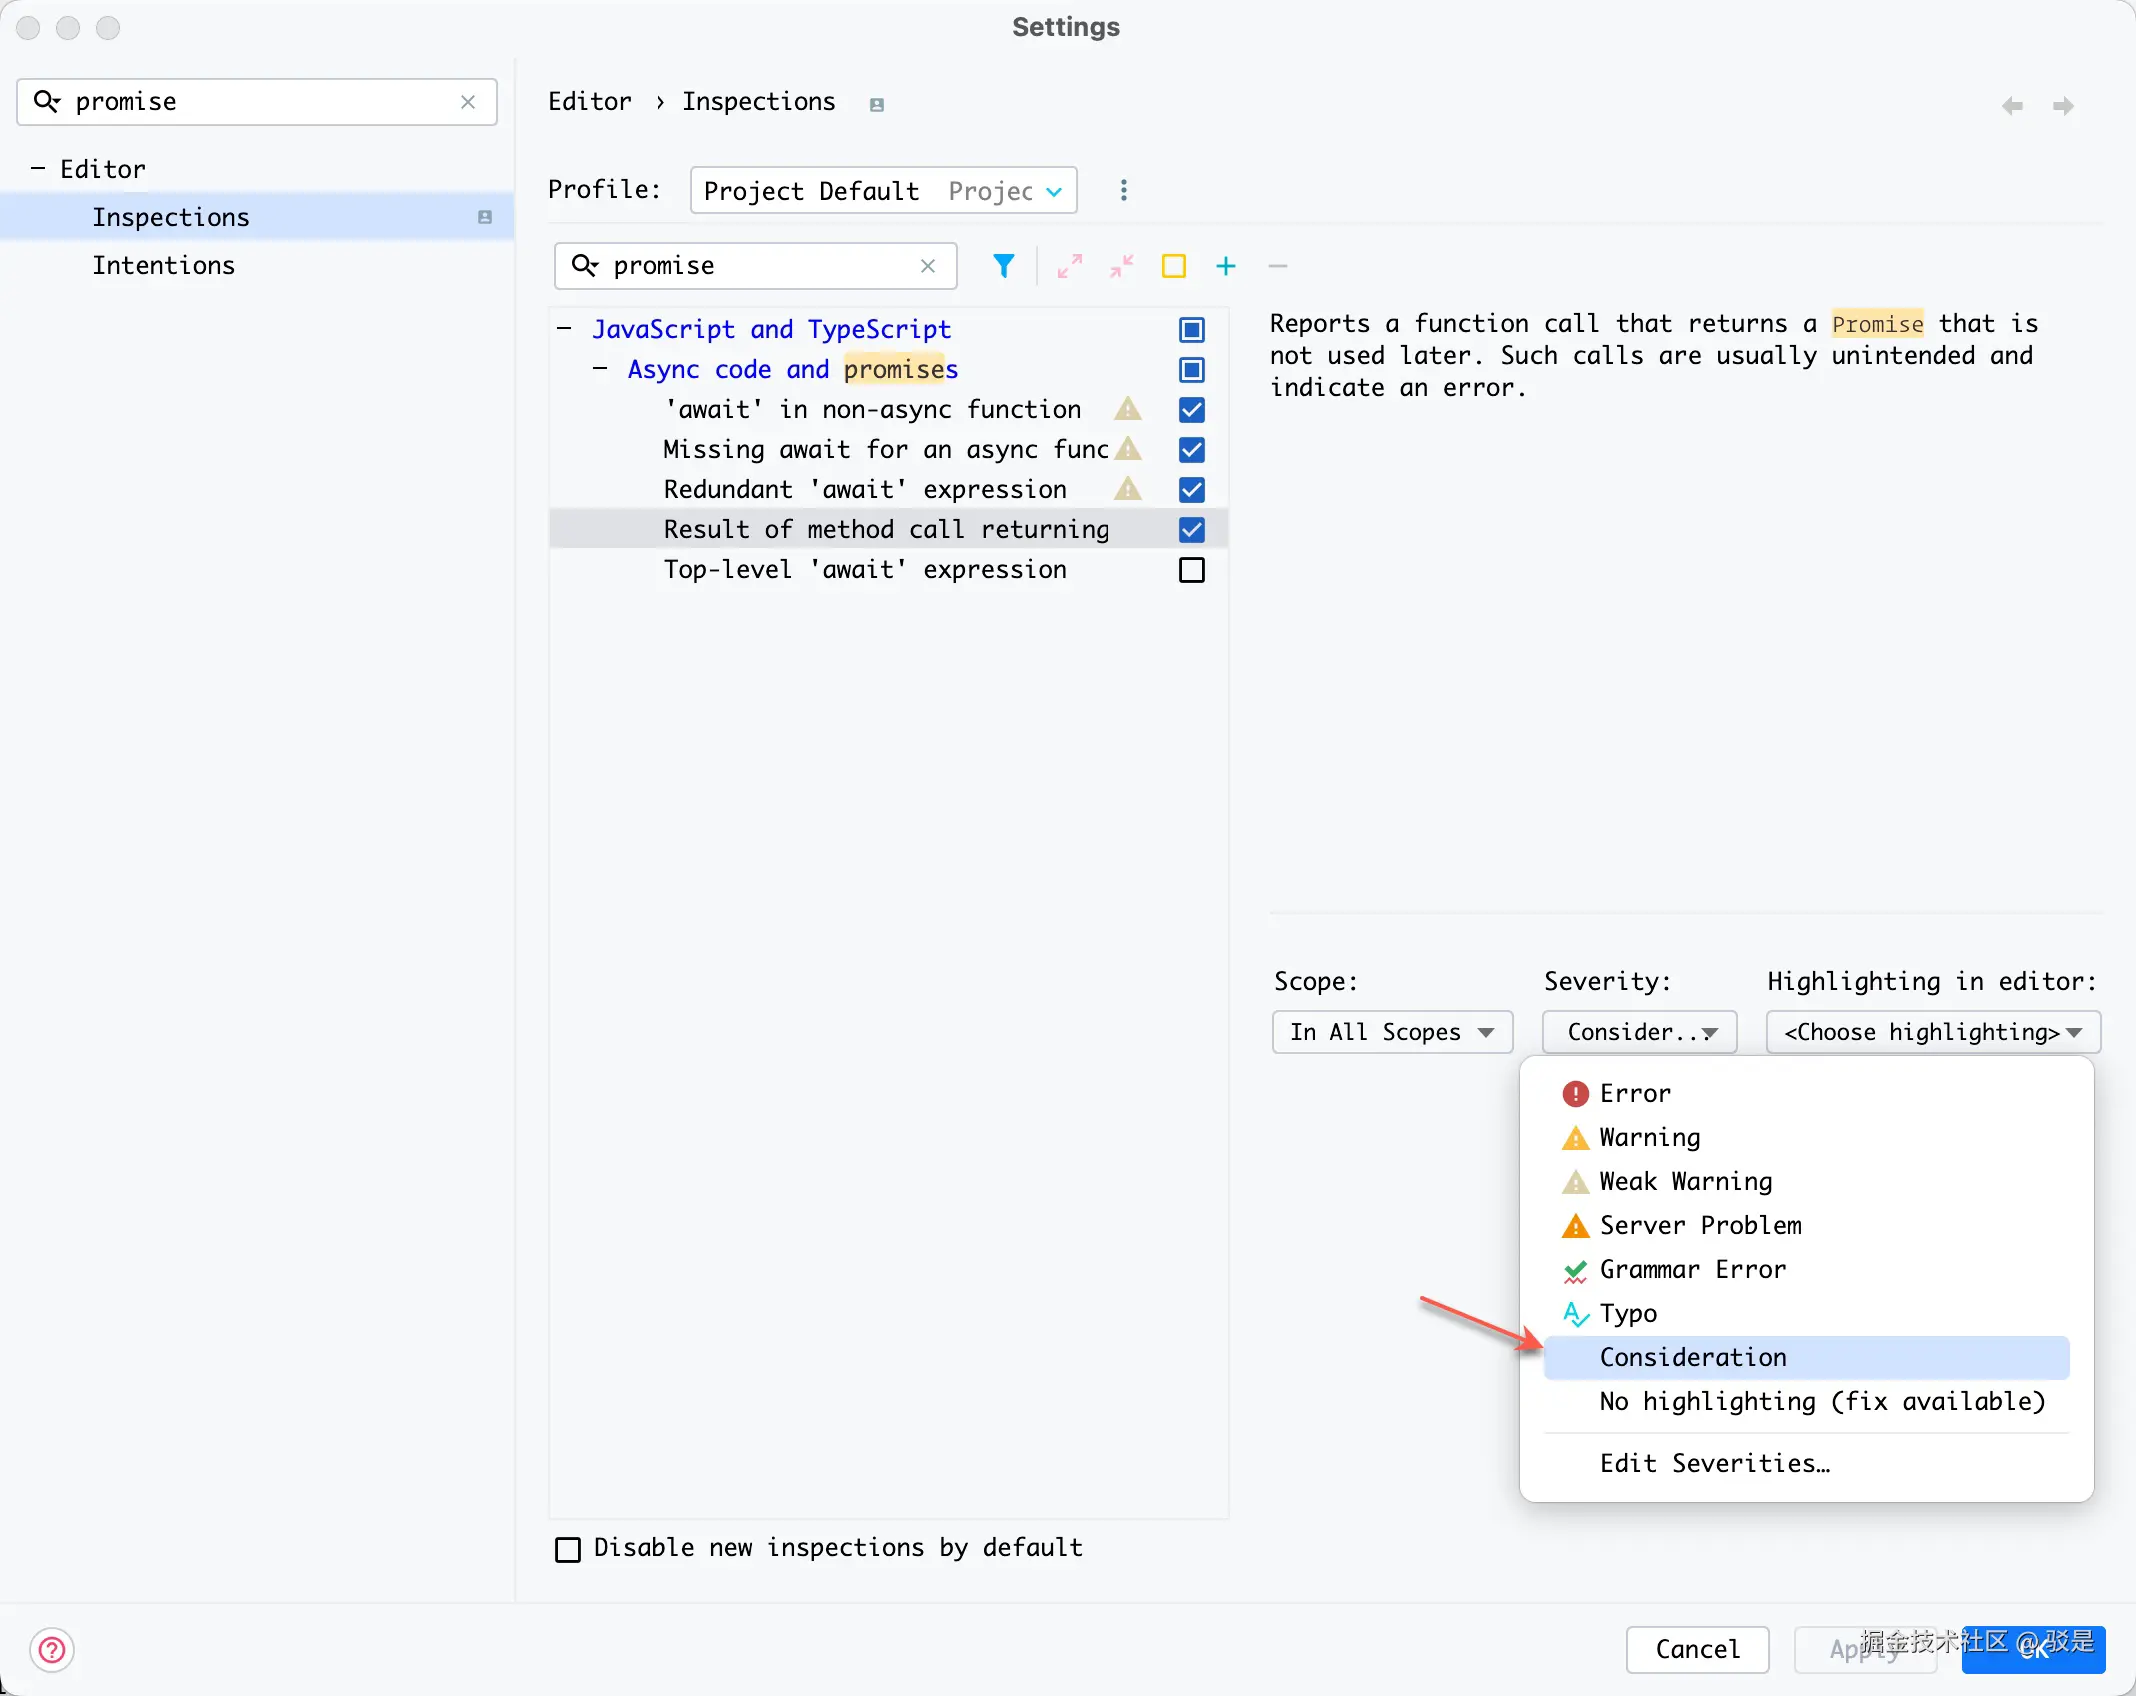Click the help question mark icon
This screenshot has height=1696, width=2136.
pyautogui.click(x=52, y=1649)
